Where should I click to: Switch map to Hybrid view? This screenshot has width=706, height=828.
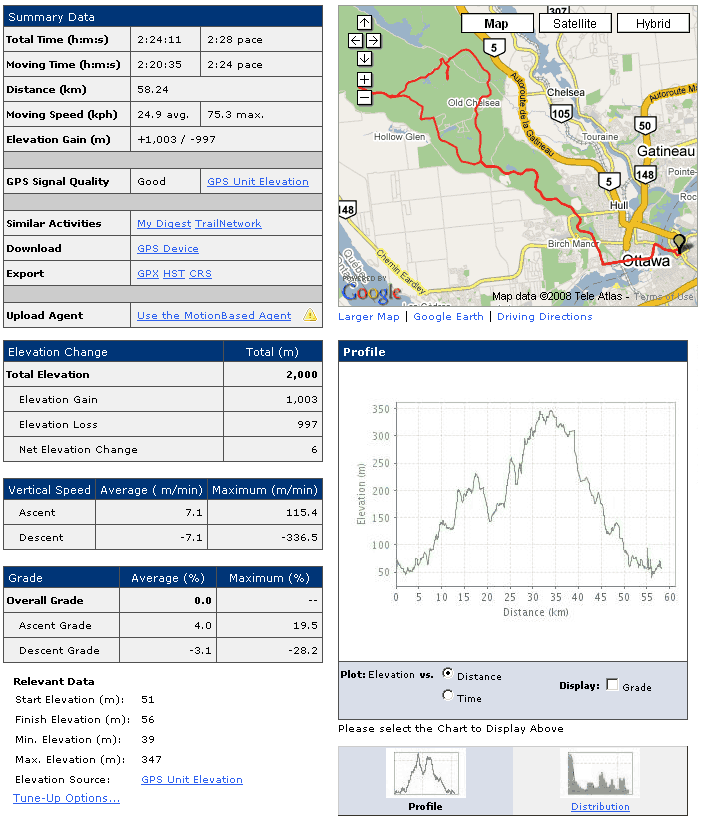point(653,24)
